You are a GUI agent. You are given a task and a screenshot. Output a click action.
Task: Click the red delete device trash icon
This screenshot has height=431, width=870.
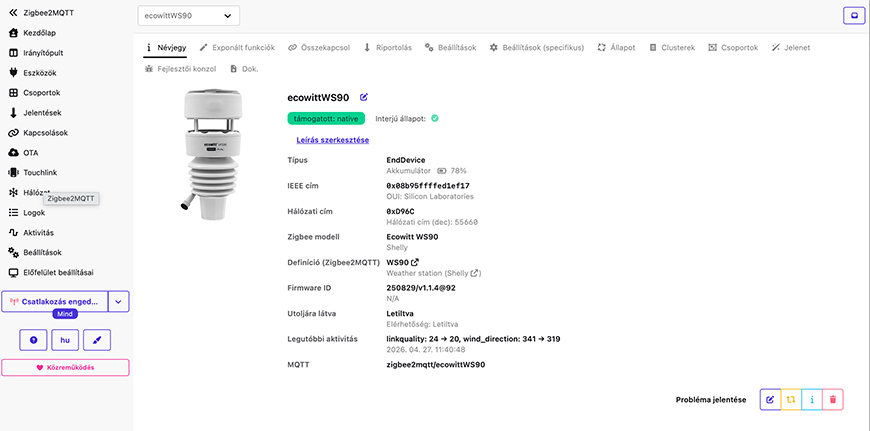pos(834,399)
